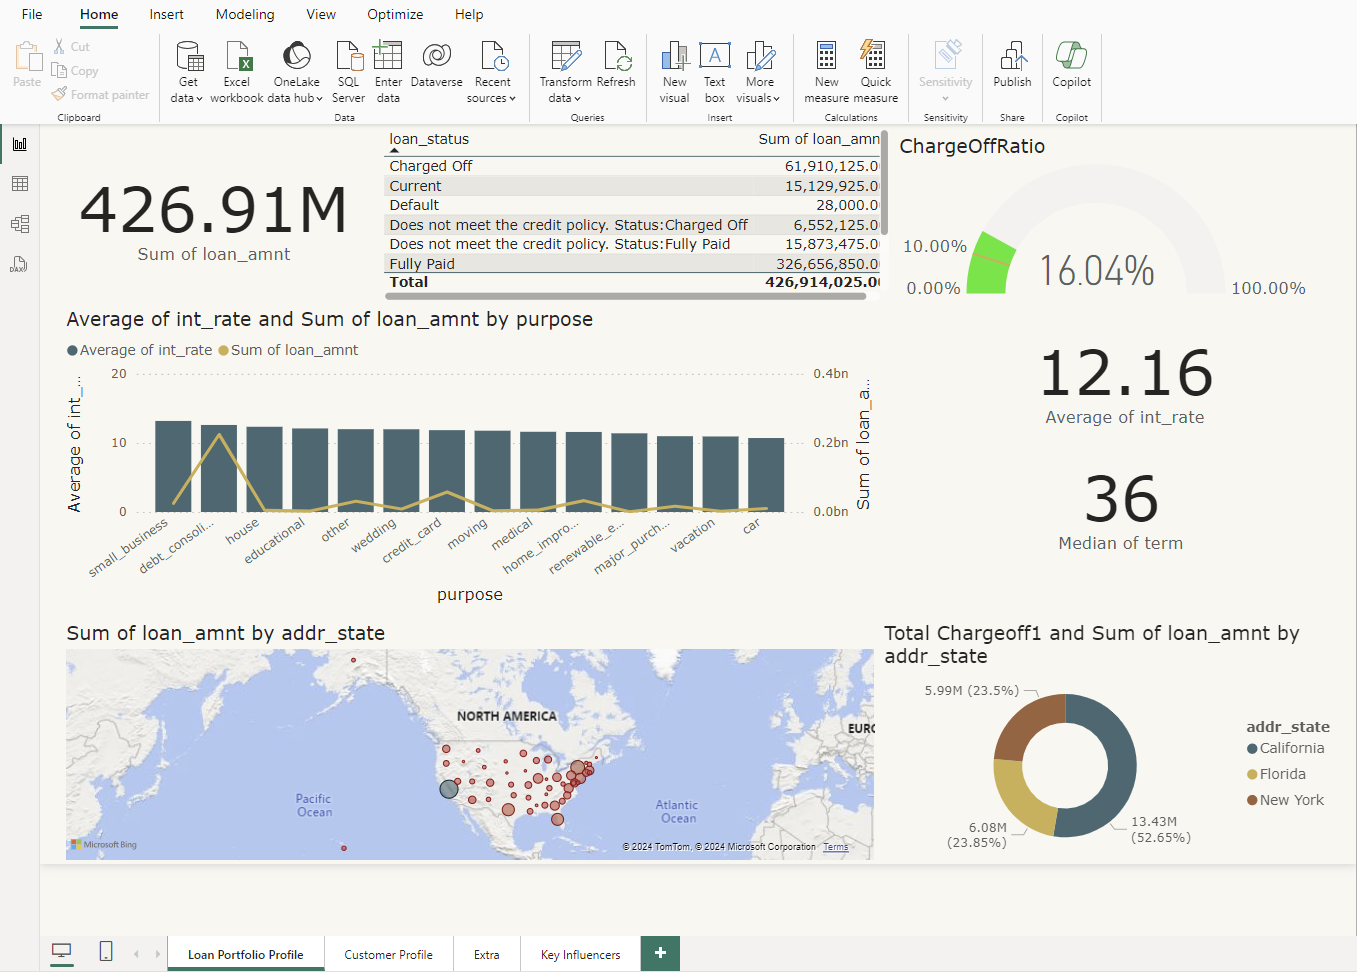Insert a New visual
The image size is (1357, 972).
pos(674,72)
